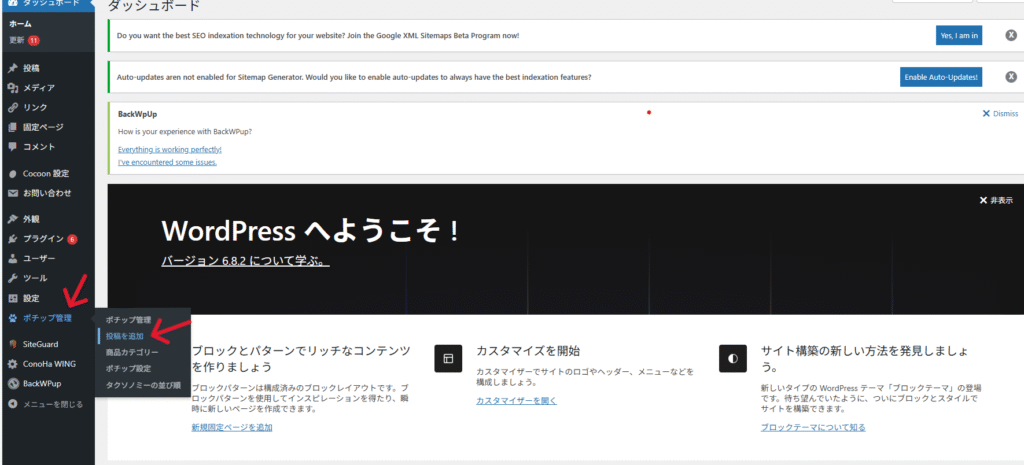Click the dashboard icon beside ダッシュボード

[x=12, y=3]
